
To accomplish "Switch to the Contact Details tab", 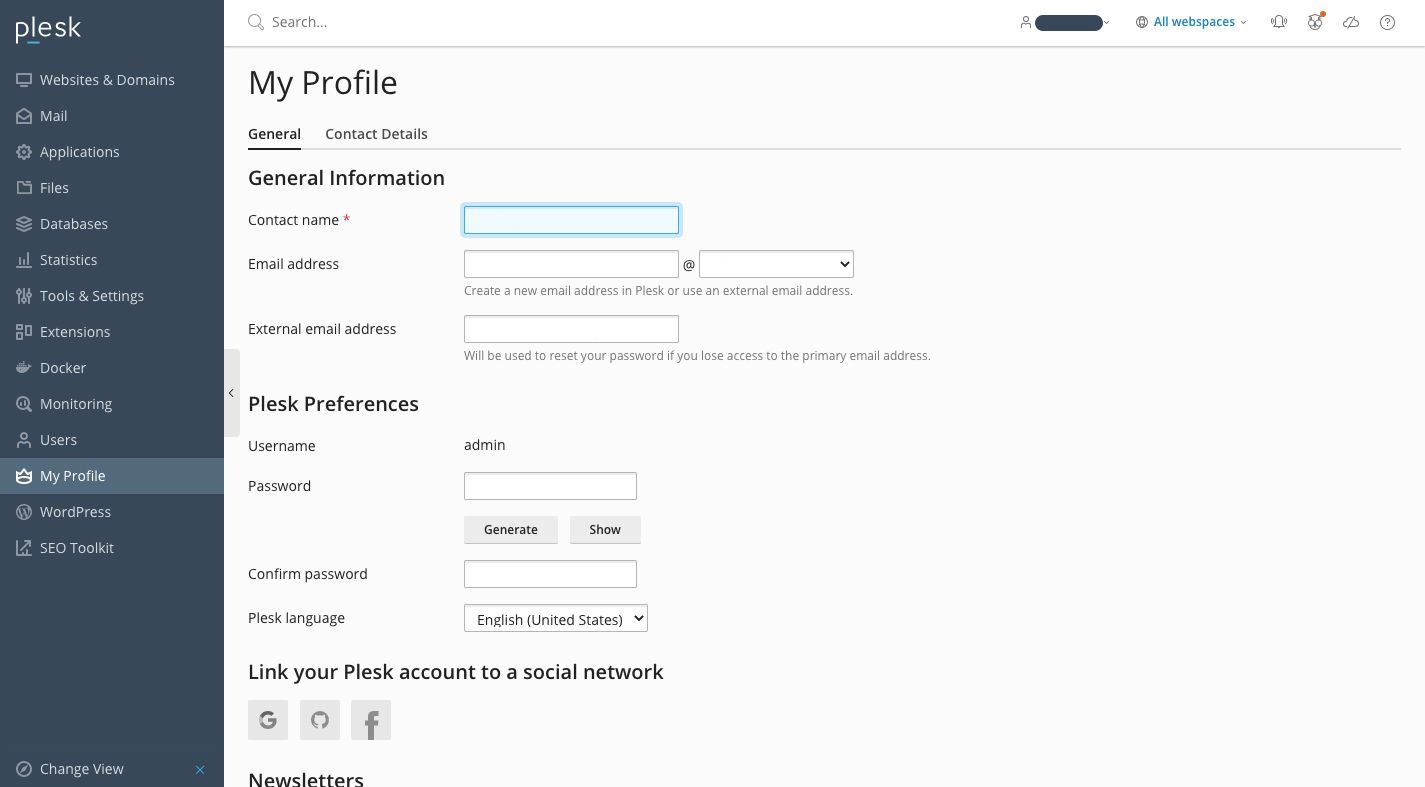I will pyautogui.click(x=376, y=134).
